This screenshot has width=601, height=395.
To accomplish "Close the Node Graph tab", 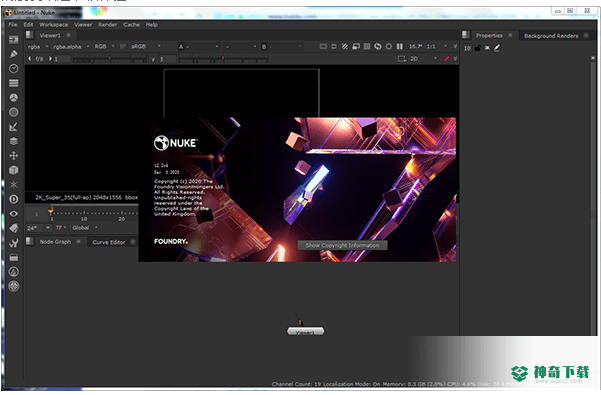I will click(79, 241).
